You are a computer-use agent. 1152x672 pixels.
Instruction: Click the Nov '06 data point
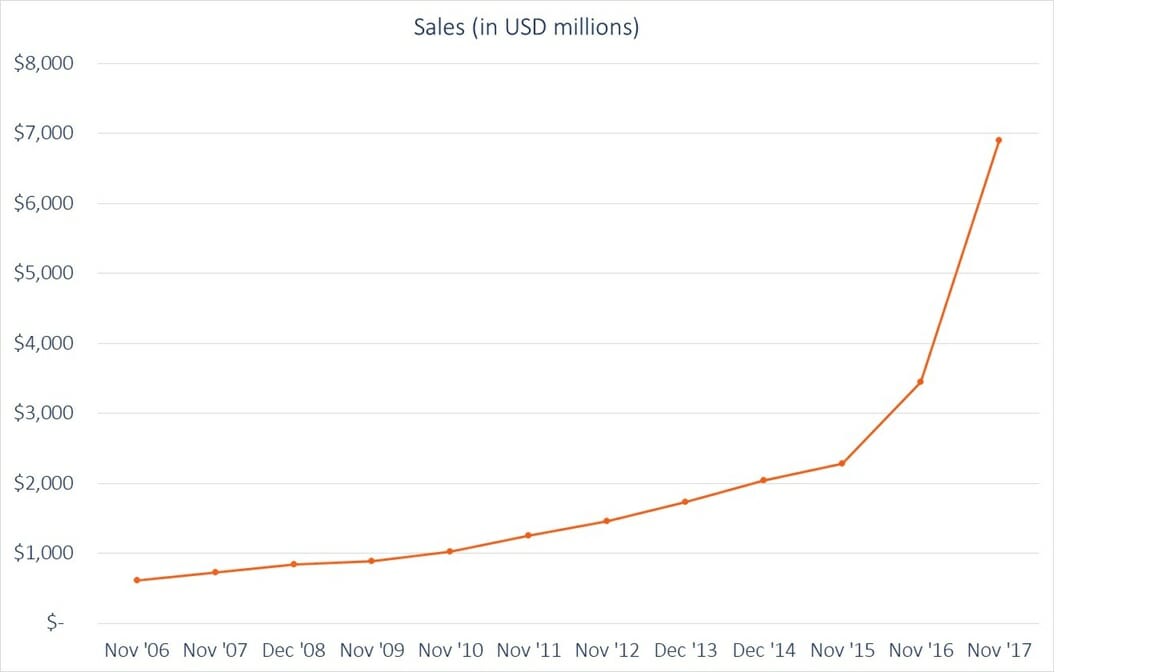(x=137, y=579)
